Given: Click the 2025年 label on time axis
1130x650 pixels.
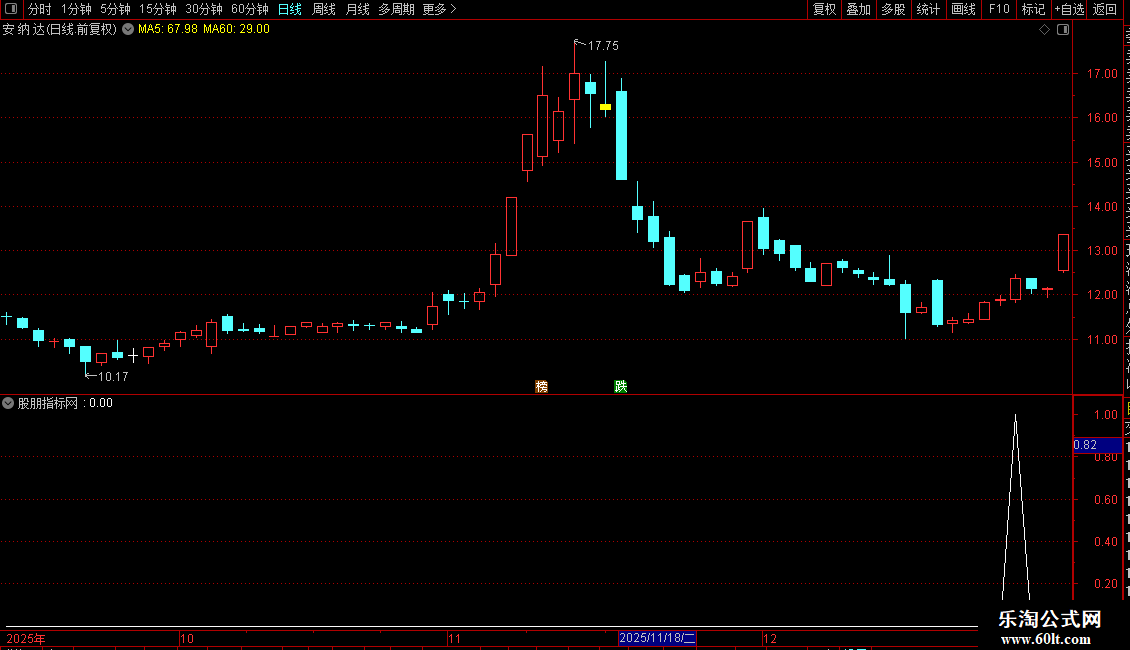Looking at the screenshot, I should tap(26, 639).
